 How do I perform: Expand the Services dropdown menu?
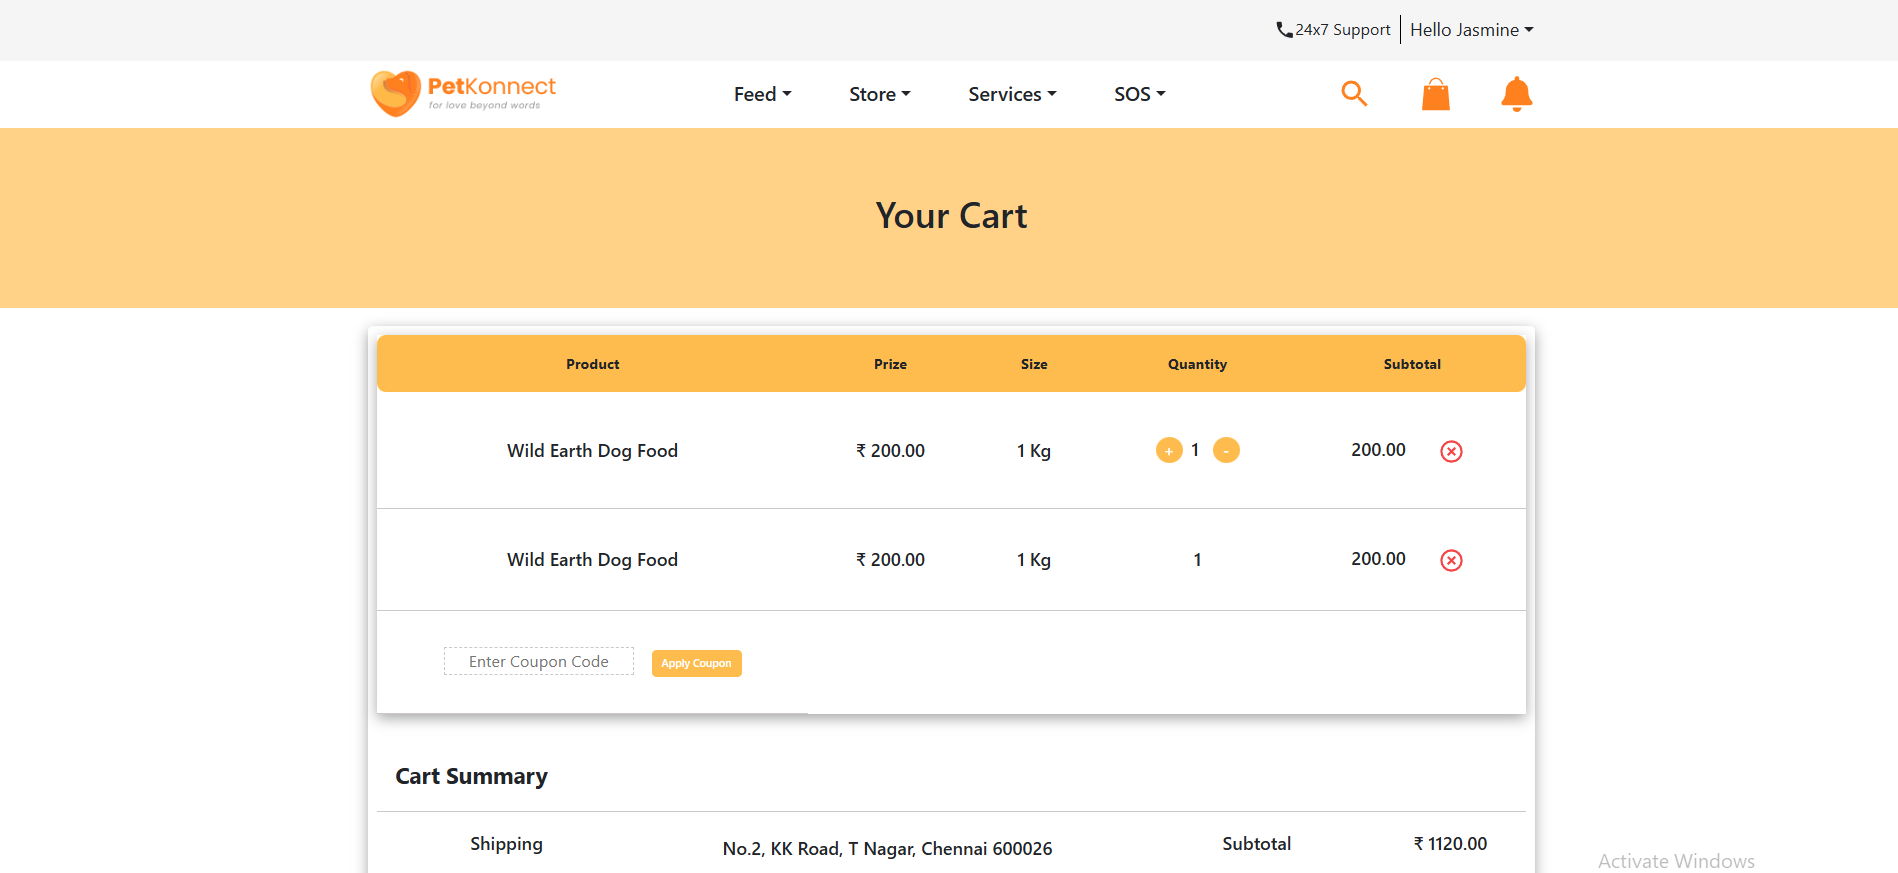[1012, 94]
